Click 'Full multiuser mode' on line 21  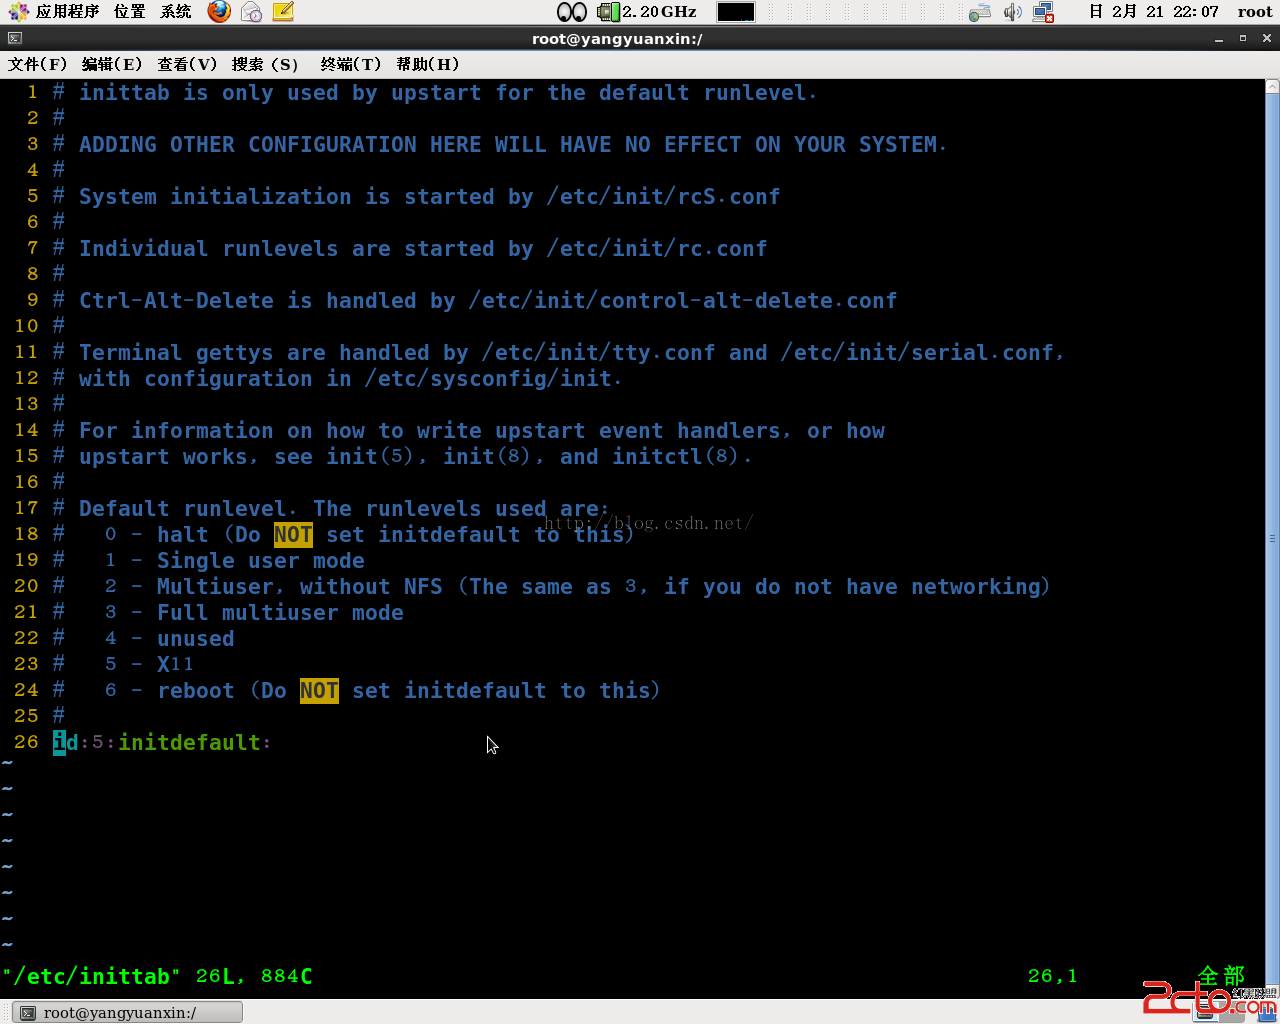coord(280,613)
